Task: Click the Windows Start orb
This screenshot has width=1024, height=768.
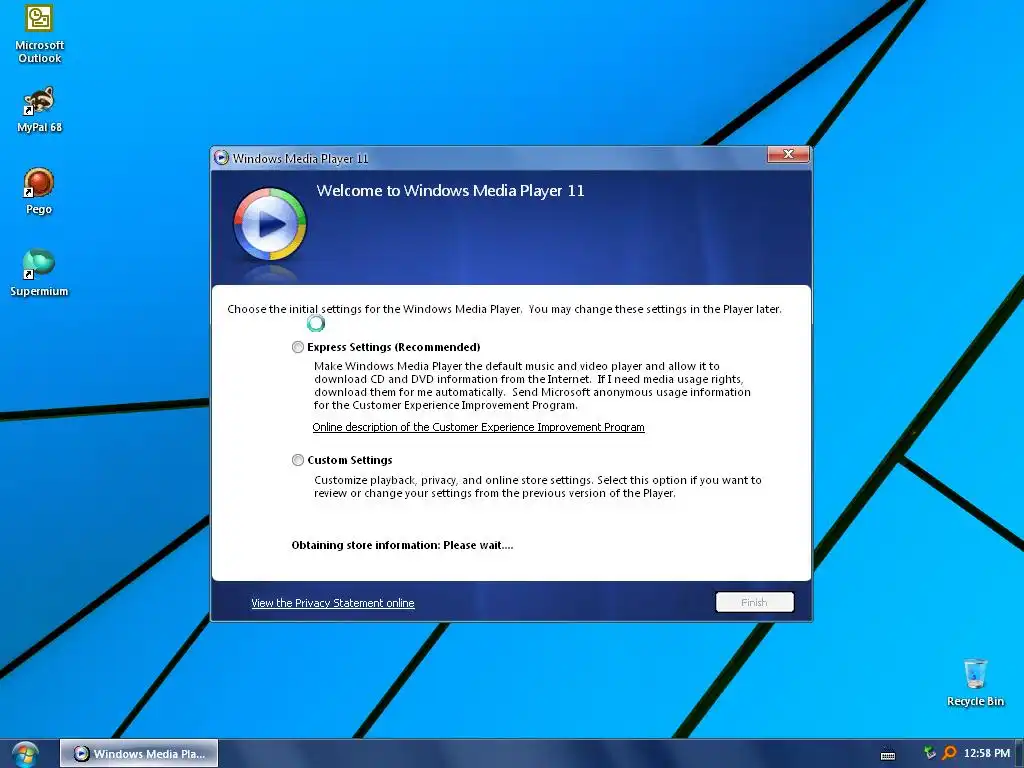Action: pos(25,754)
